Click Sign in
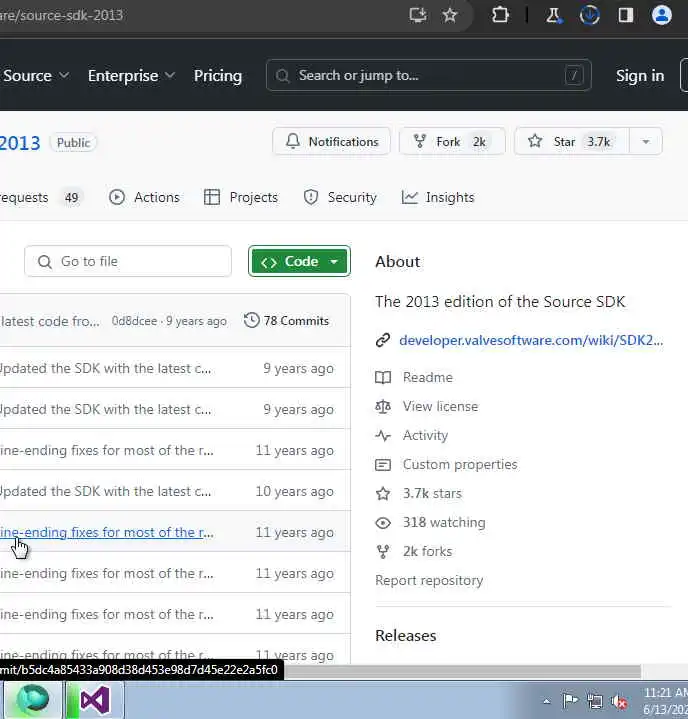 tap(640, 76)
